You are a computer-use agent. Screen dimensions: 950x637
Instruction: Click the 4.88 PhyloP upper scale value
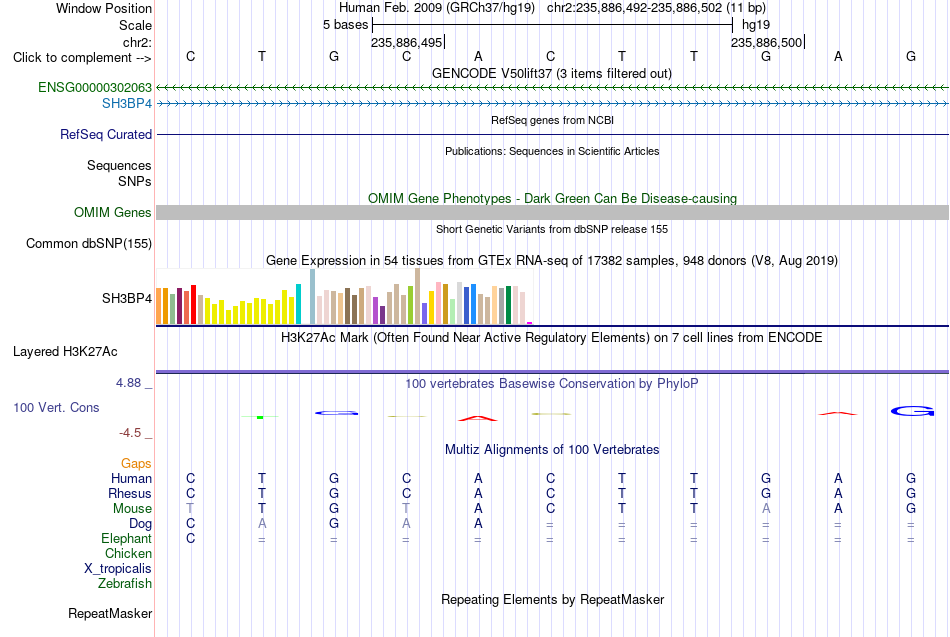tap(128, 383)
